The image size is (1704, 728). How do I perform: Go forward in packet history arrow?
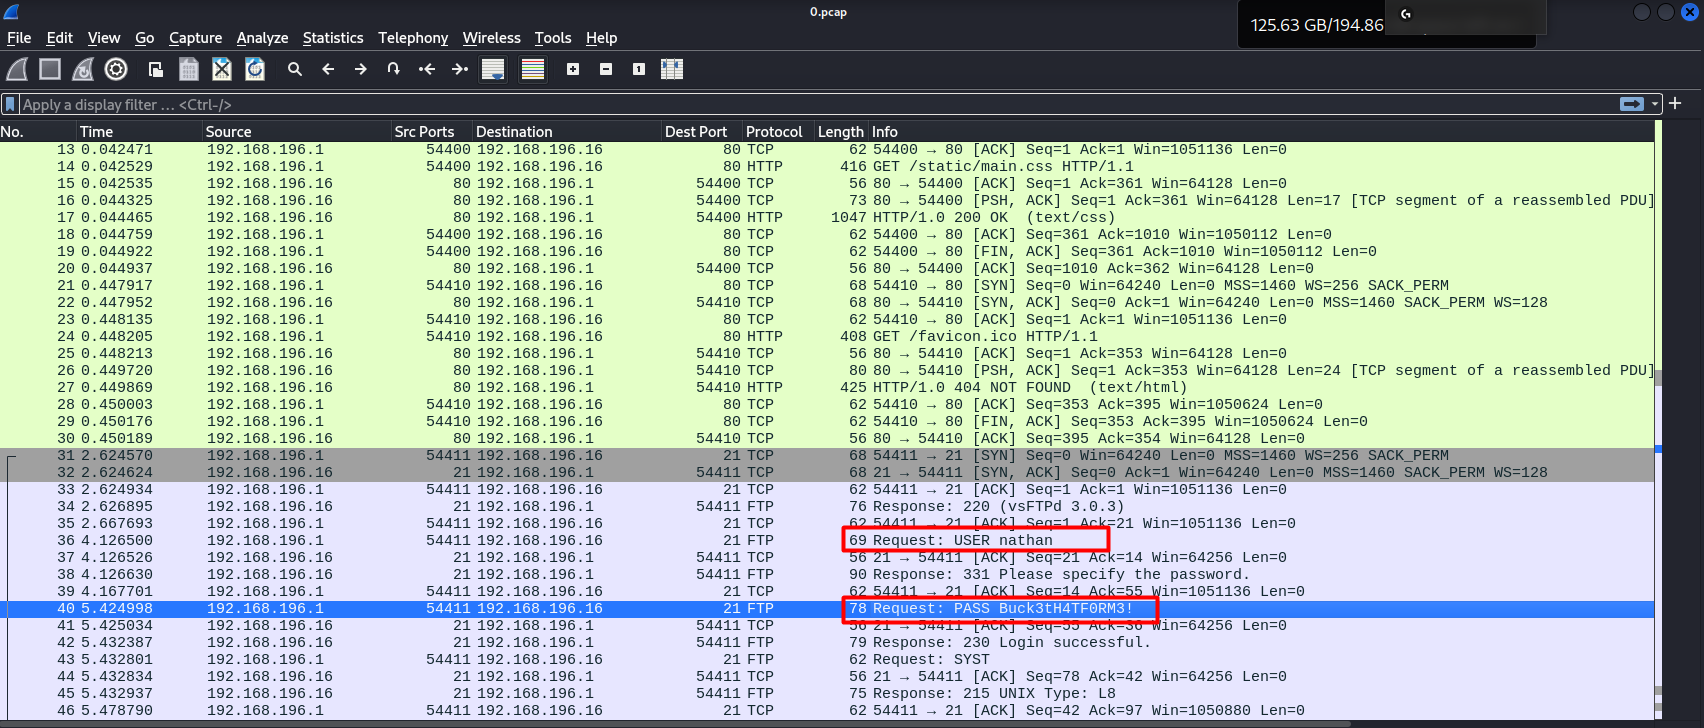(361, 69)
